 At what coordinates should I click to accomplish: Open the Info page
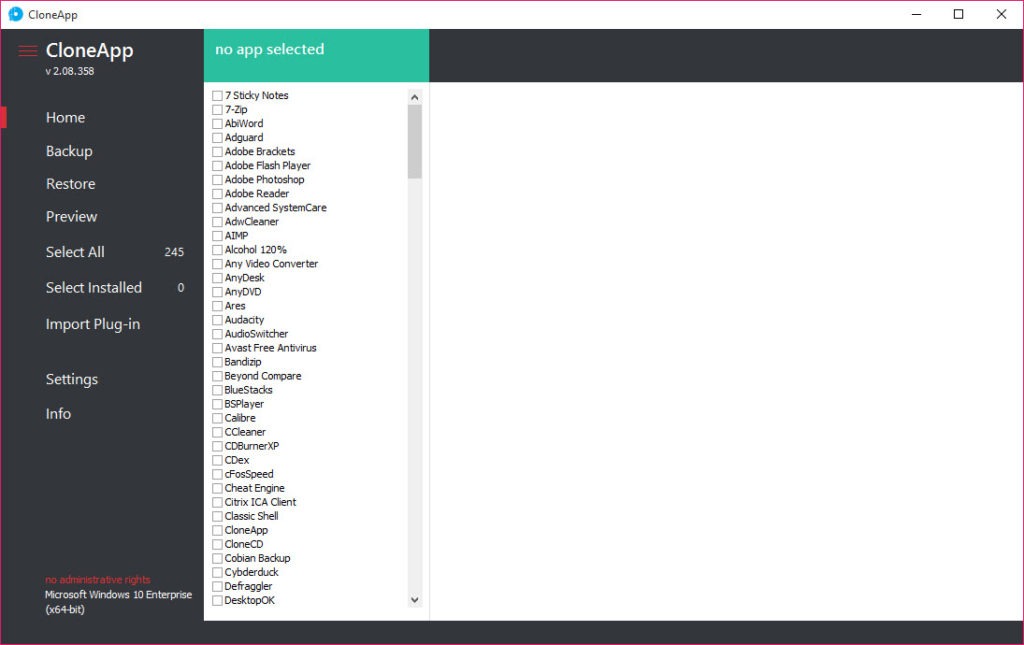click(58, 414)
